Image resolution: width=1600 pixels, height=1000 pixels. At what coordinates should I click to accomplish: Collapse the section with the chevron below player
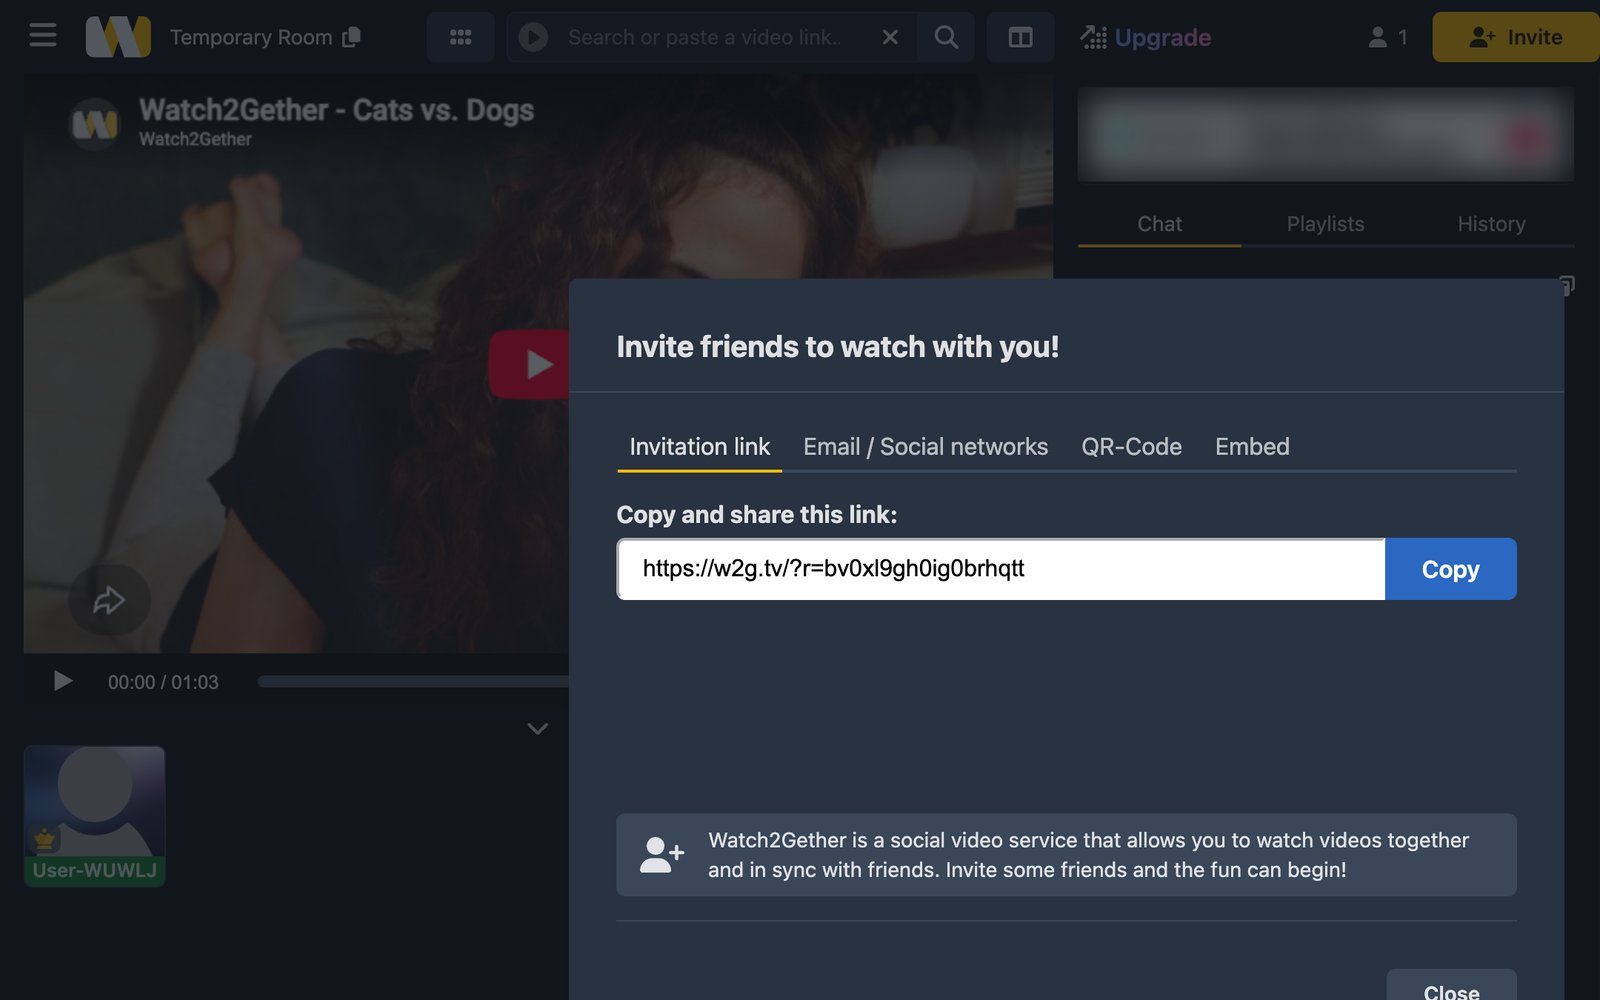(537, 728)
